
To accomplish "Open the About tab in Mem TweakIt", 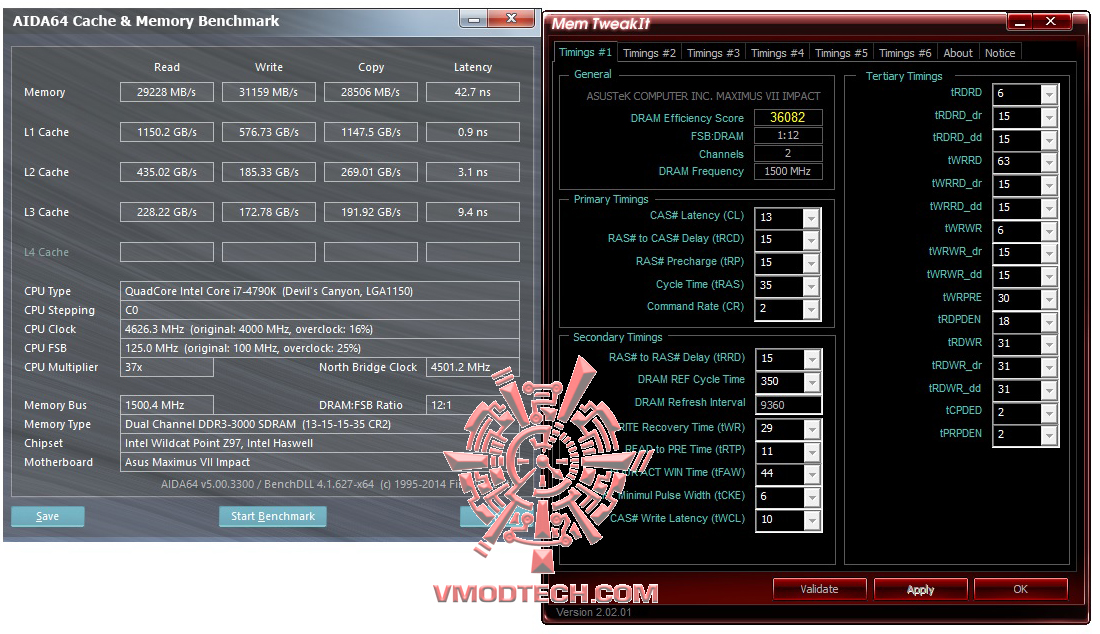I will coord(958,53).
